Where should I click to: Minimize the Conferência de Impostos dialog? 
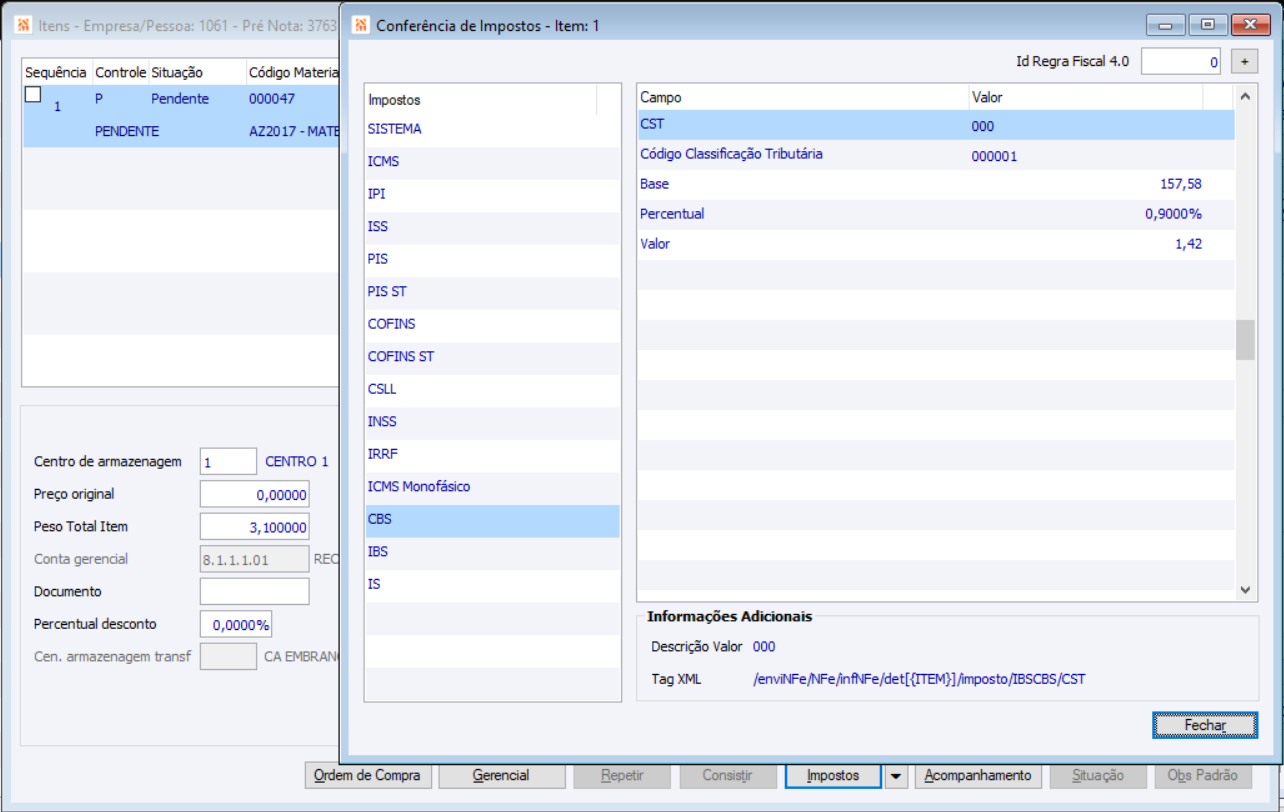1166,25
